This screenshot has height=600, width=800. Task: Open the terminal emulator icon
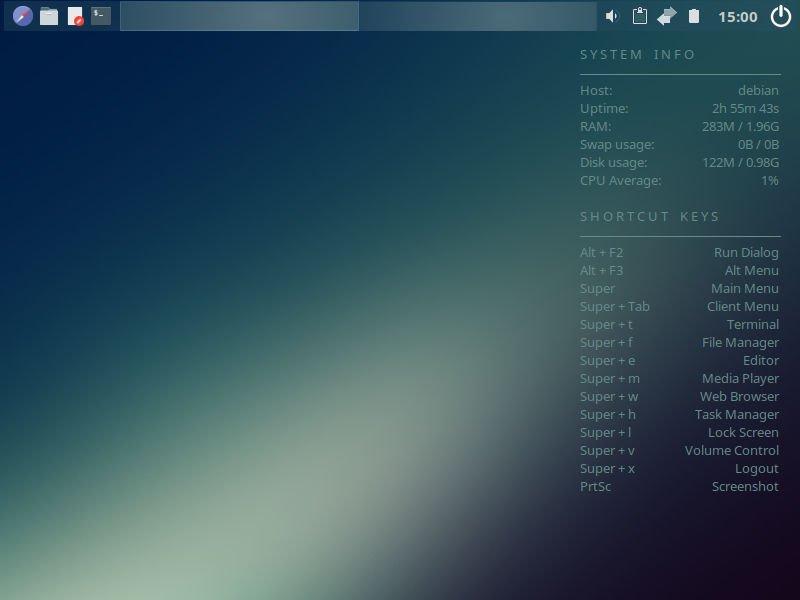pos(100,16)
